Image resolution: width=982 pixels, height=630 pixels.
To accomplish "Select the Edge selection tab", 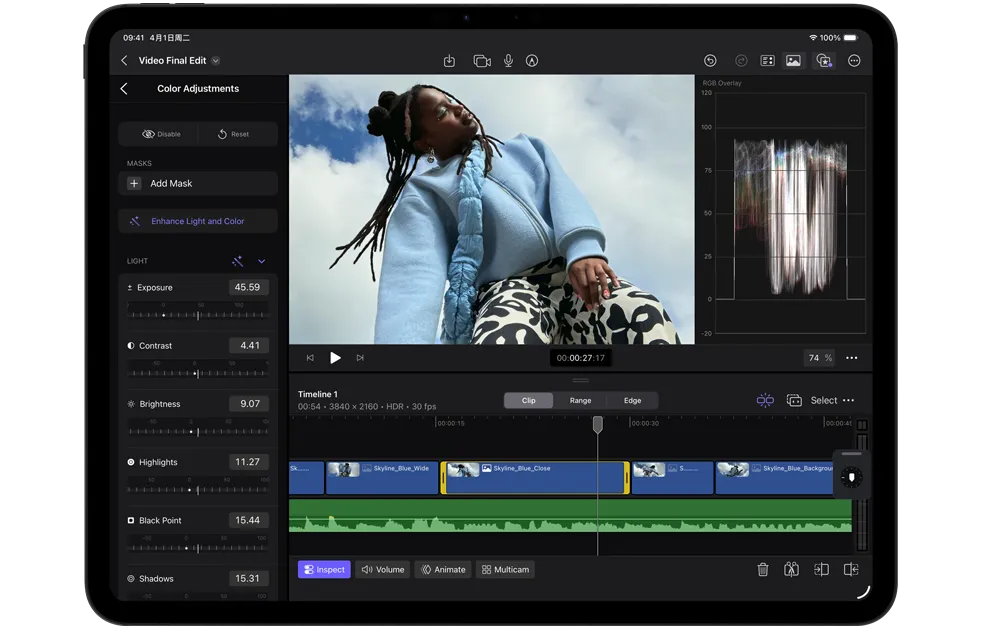I will pyautogui.click(x=632, y=400).
